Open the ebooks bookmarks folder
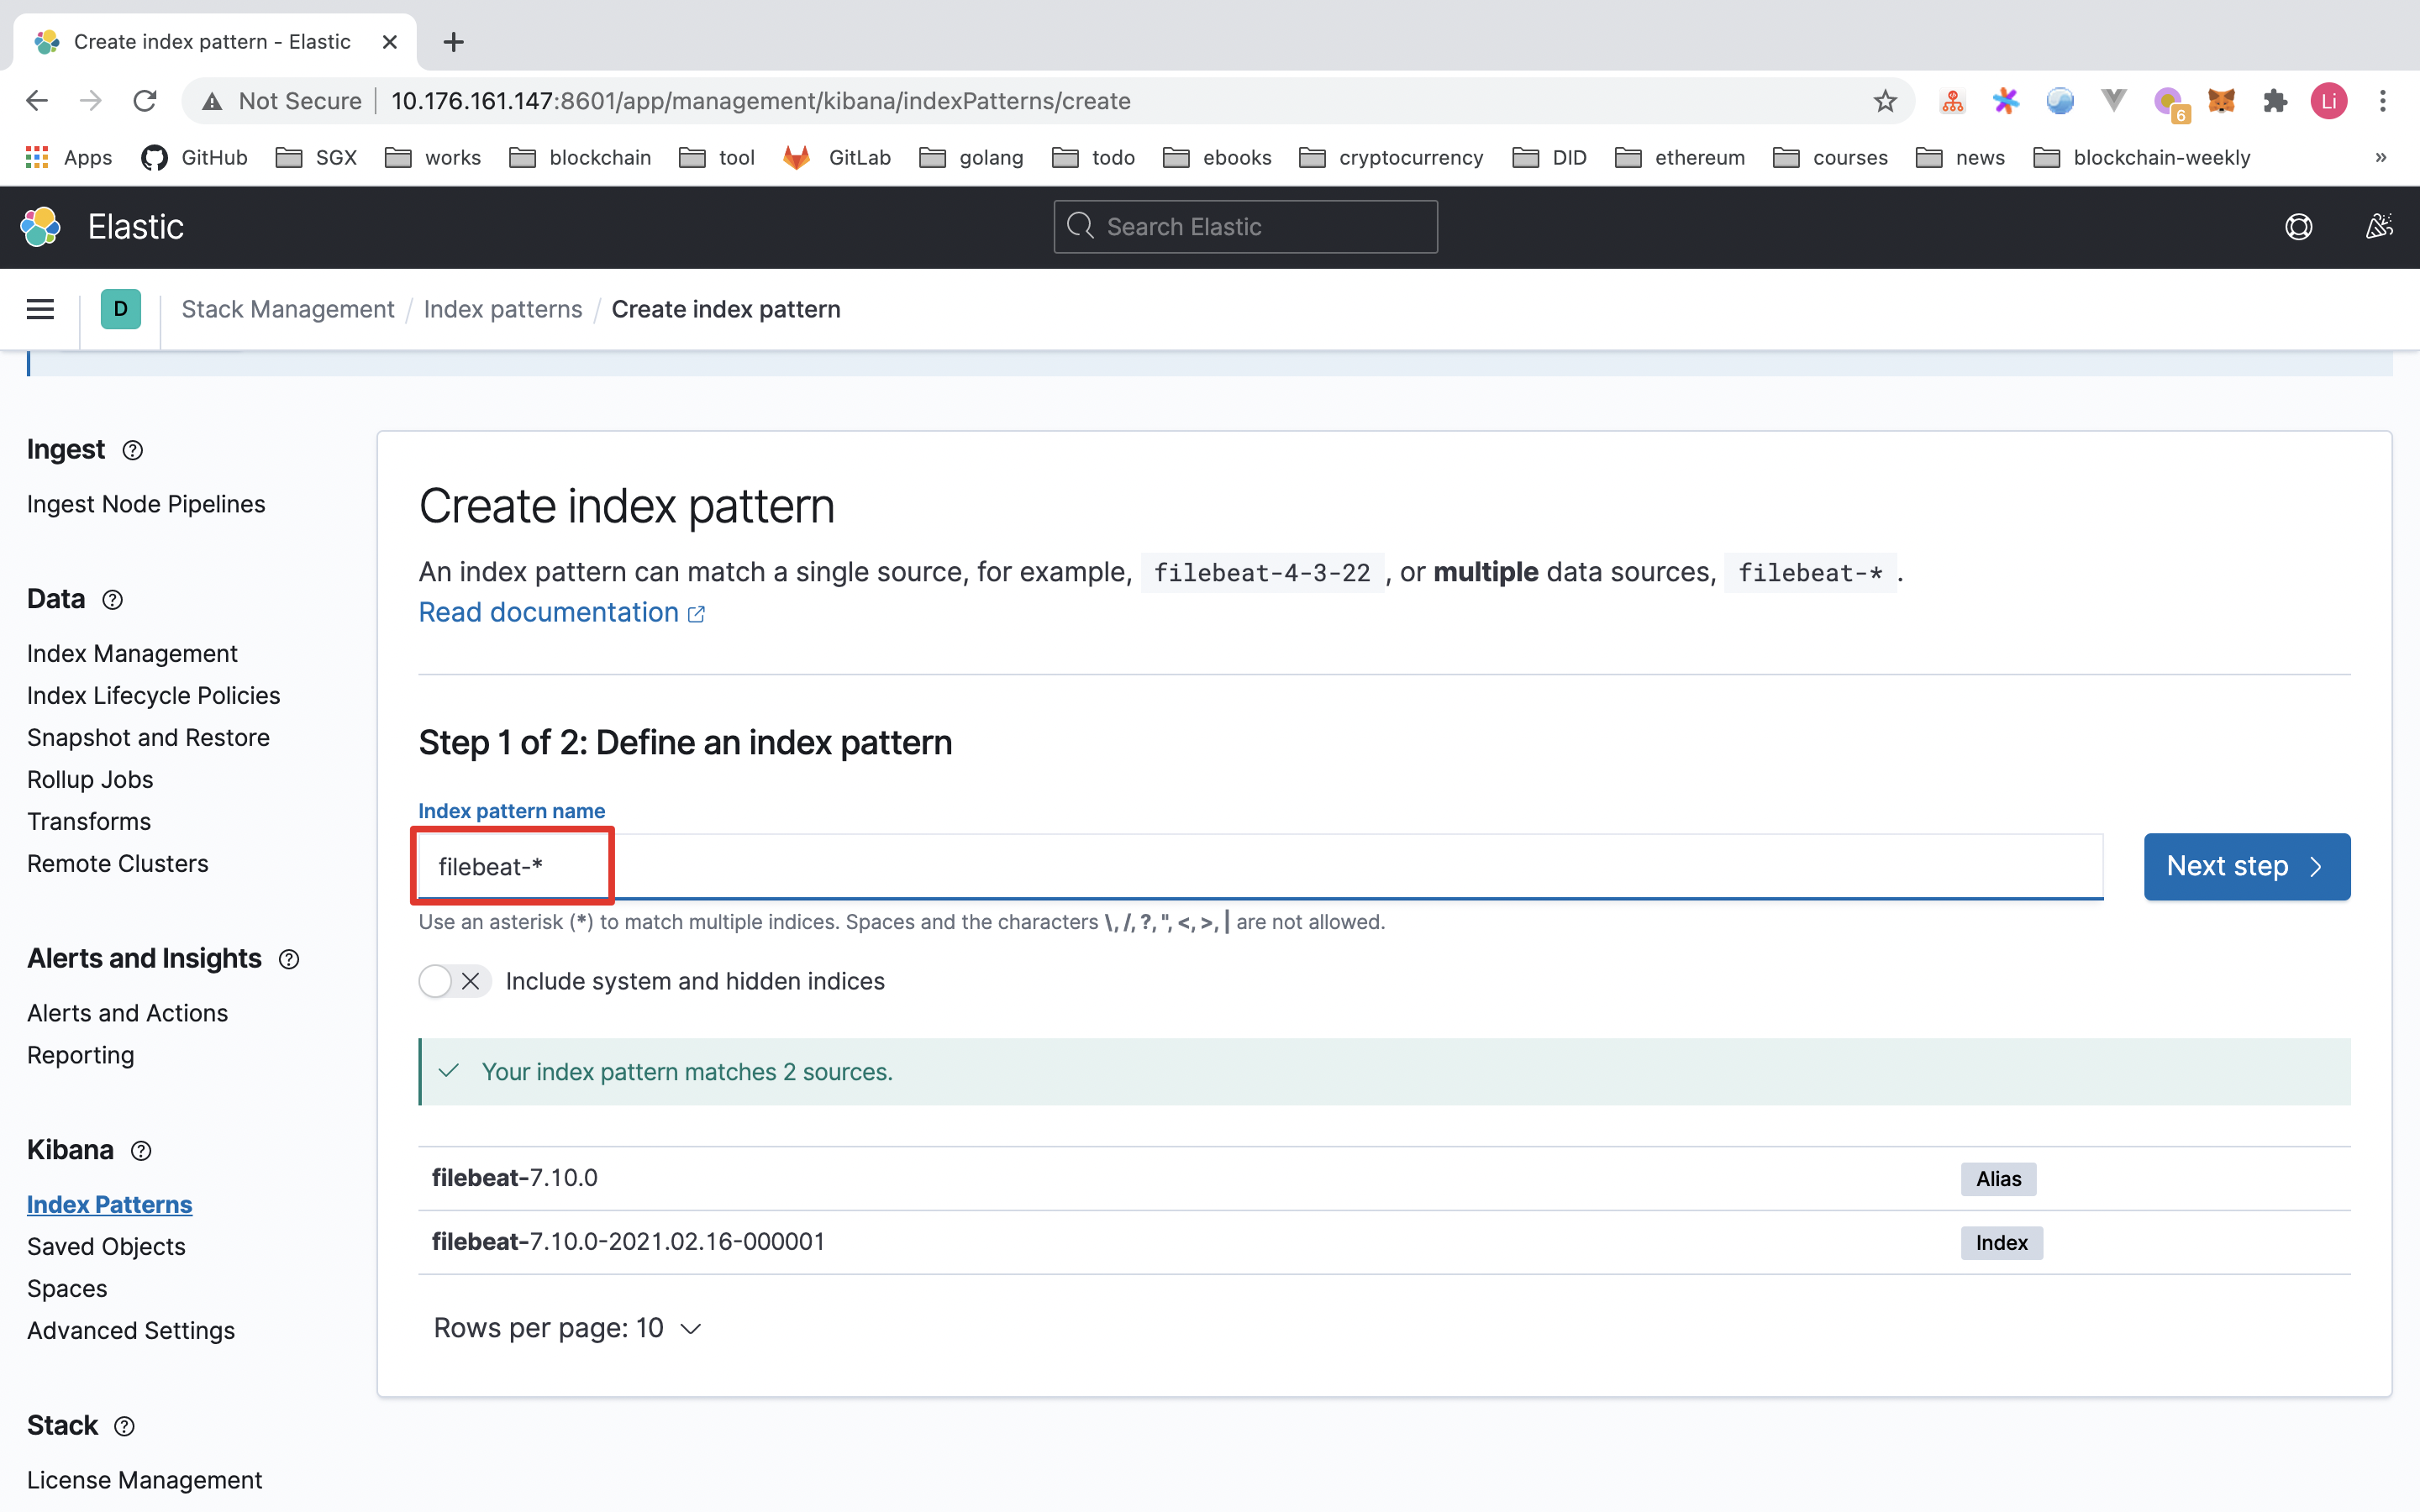Viewport: 2420px width, 1512px height. [1217, 158]
